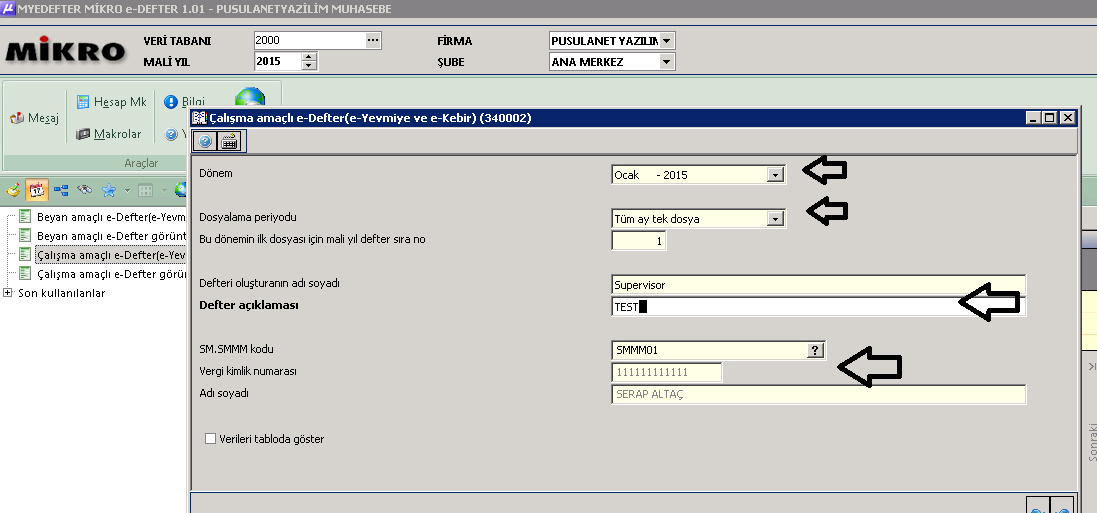Increase the MALİ YIL value with up arrow
This screenshot has width=1097, height=513.
pyautogui.click(x=309, y=57)
